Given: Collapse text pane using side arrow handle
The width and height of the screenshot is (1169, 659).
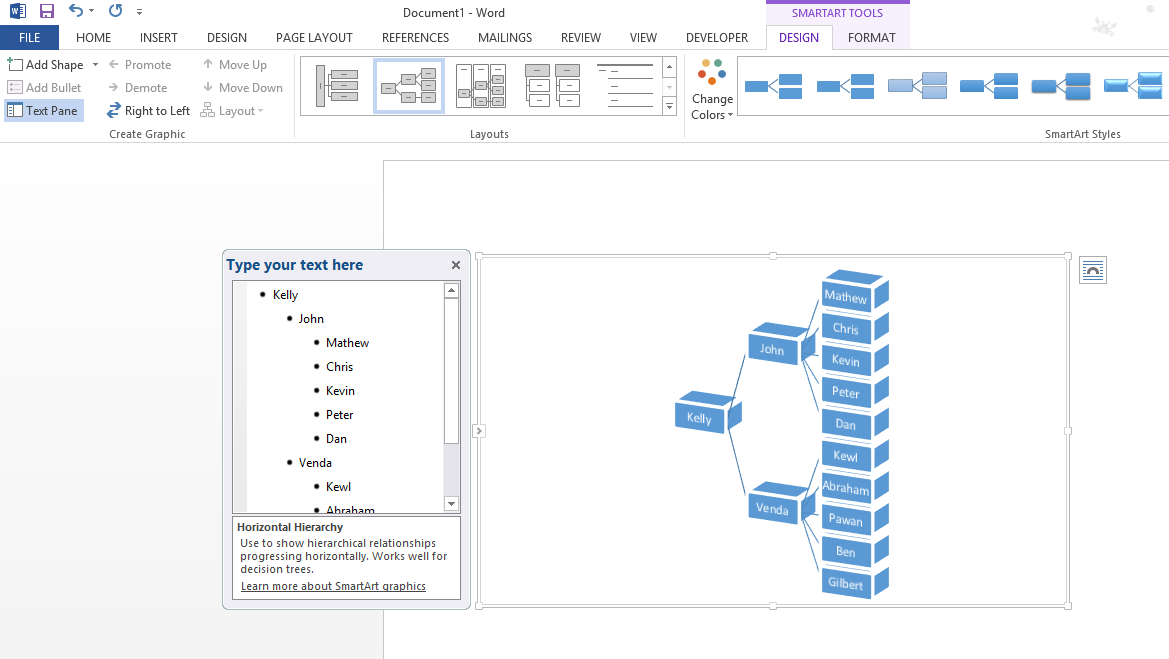Looking at the screenshot, I should pyautogui.click(x=479, y=431).
